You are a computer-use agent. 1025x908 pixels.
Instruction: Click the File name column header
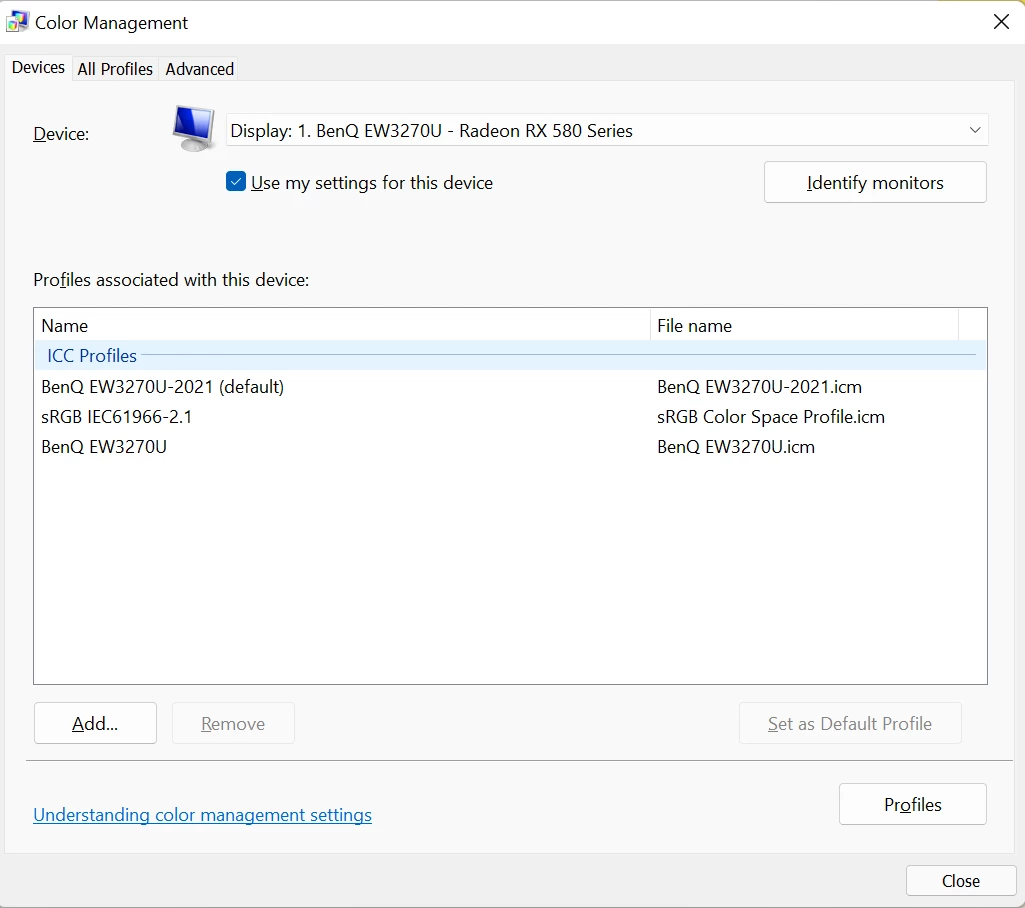(804, 325)
